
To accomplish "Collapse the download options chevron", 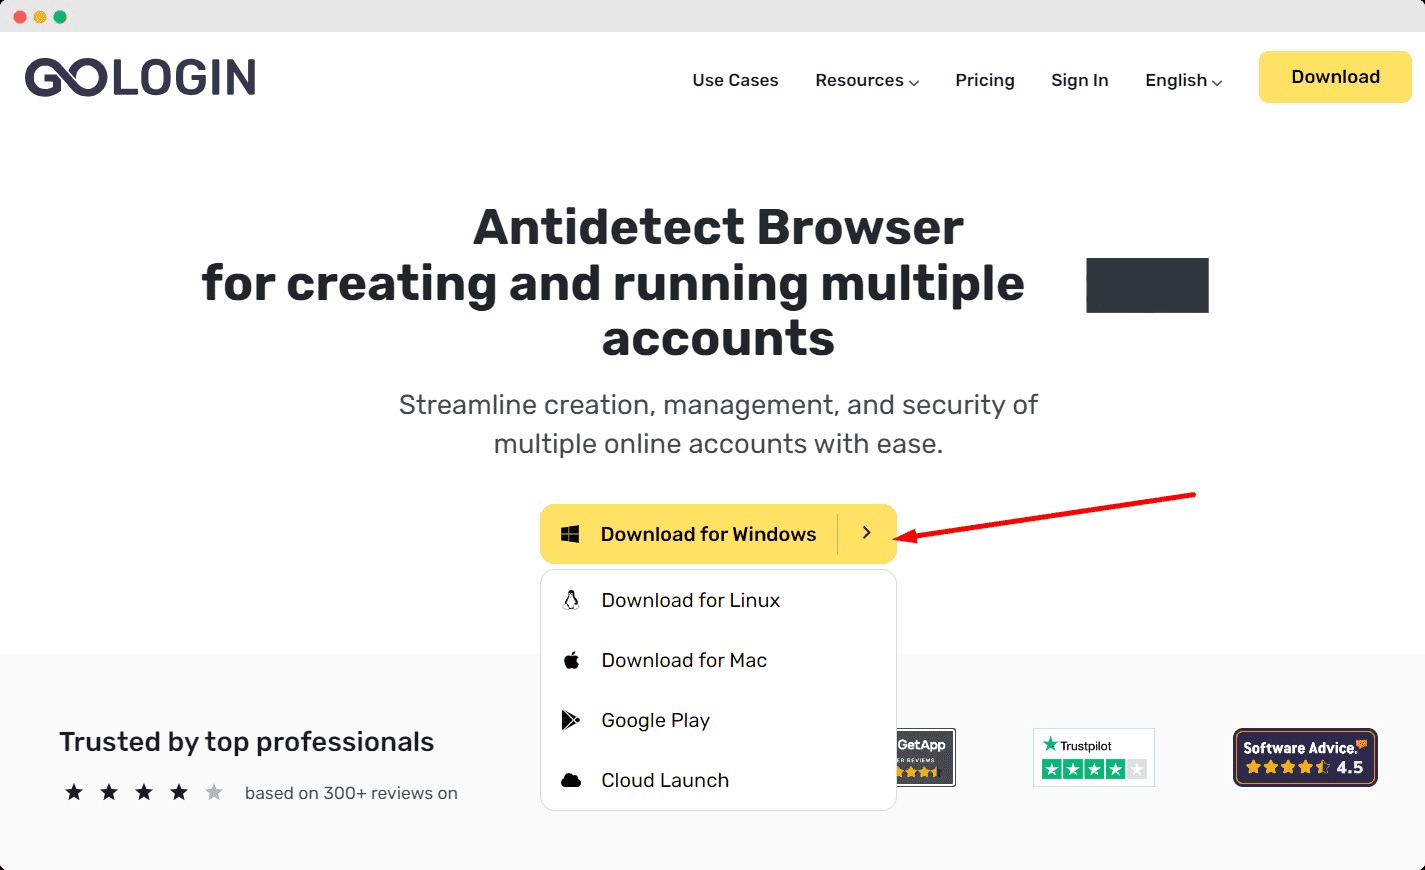I will click(867, 534).
